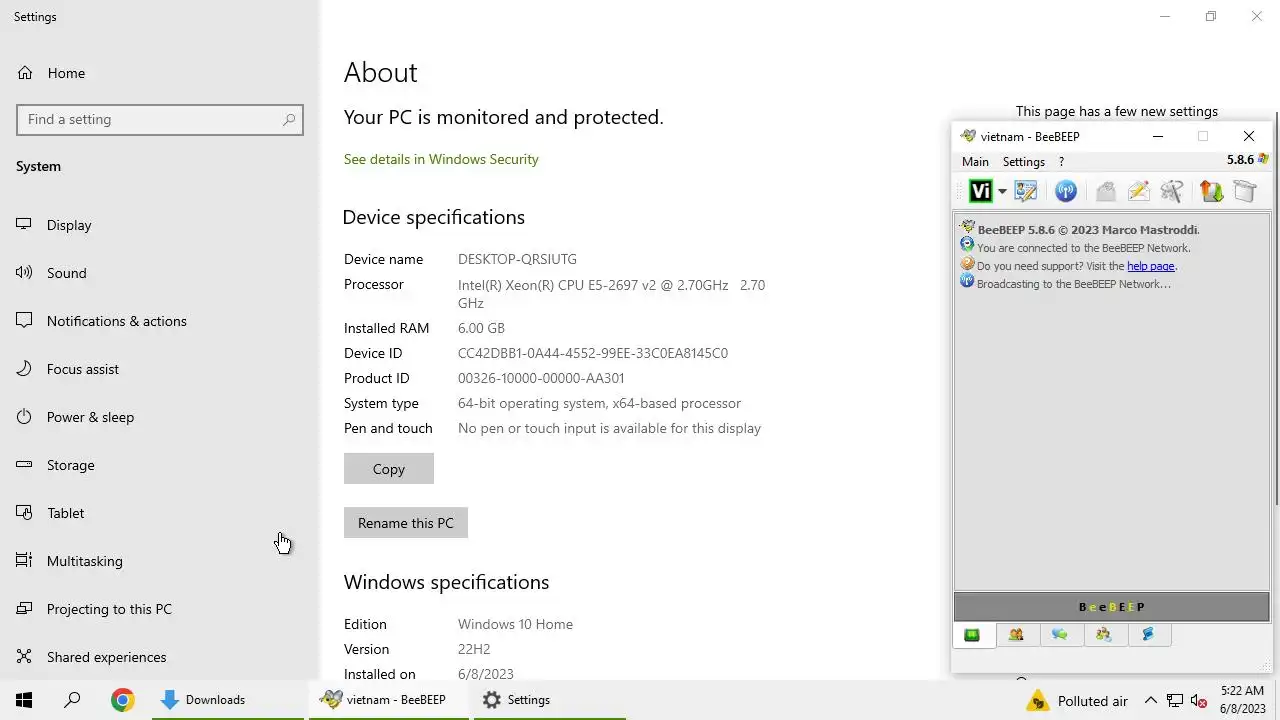Viewport: 1280px width, 720px height.
Task: Select the green home tab in BeeBEEP
Action: click(x=972, y=635)
